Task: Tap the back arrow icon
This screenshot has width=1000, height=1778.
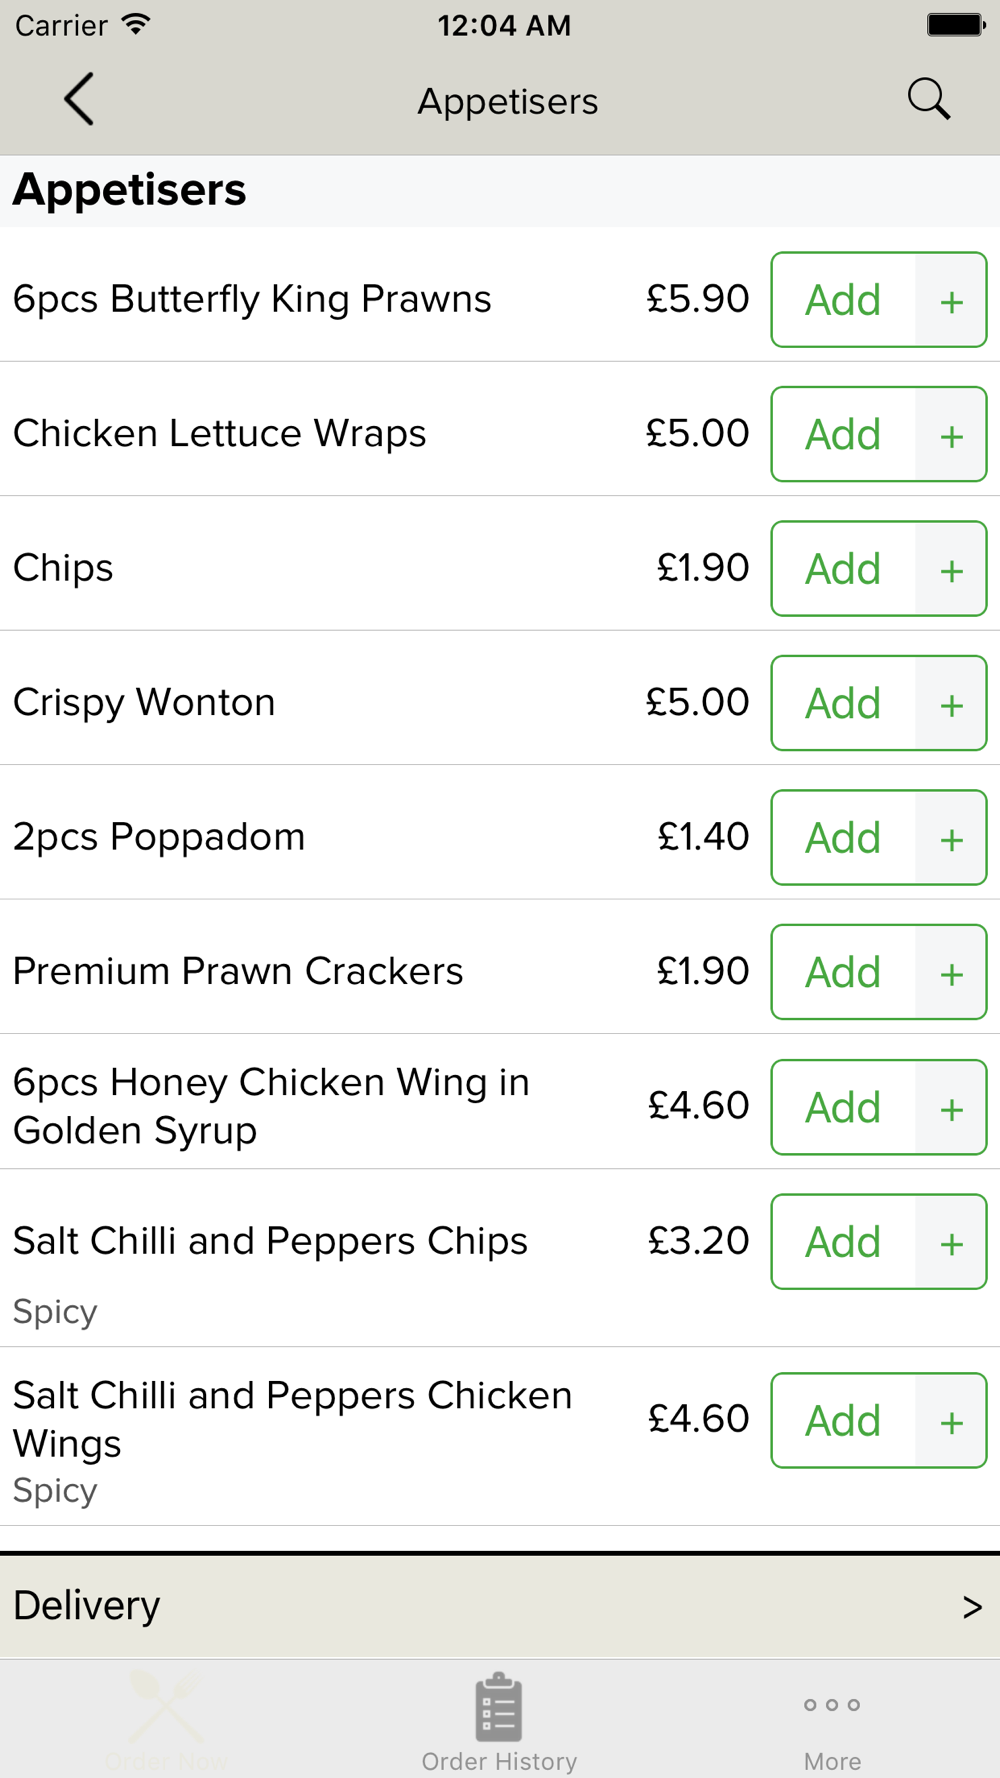Action: [x=79, y=99]
